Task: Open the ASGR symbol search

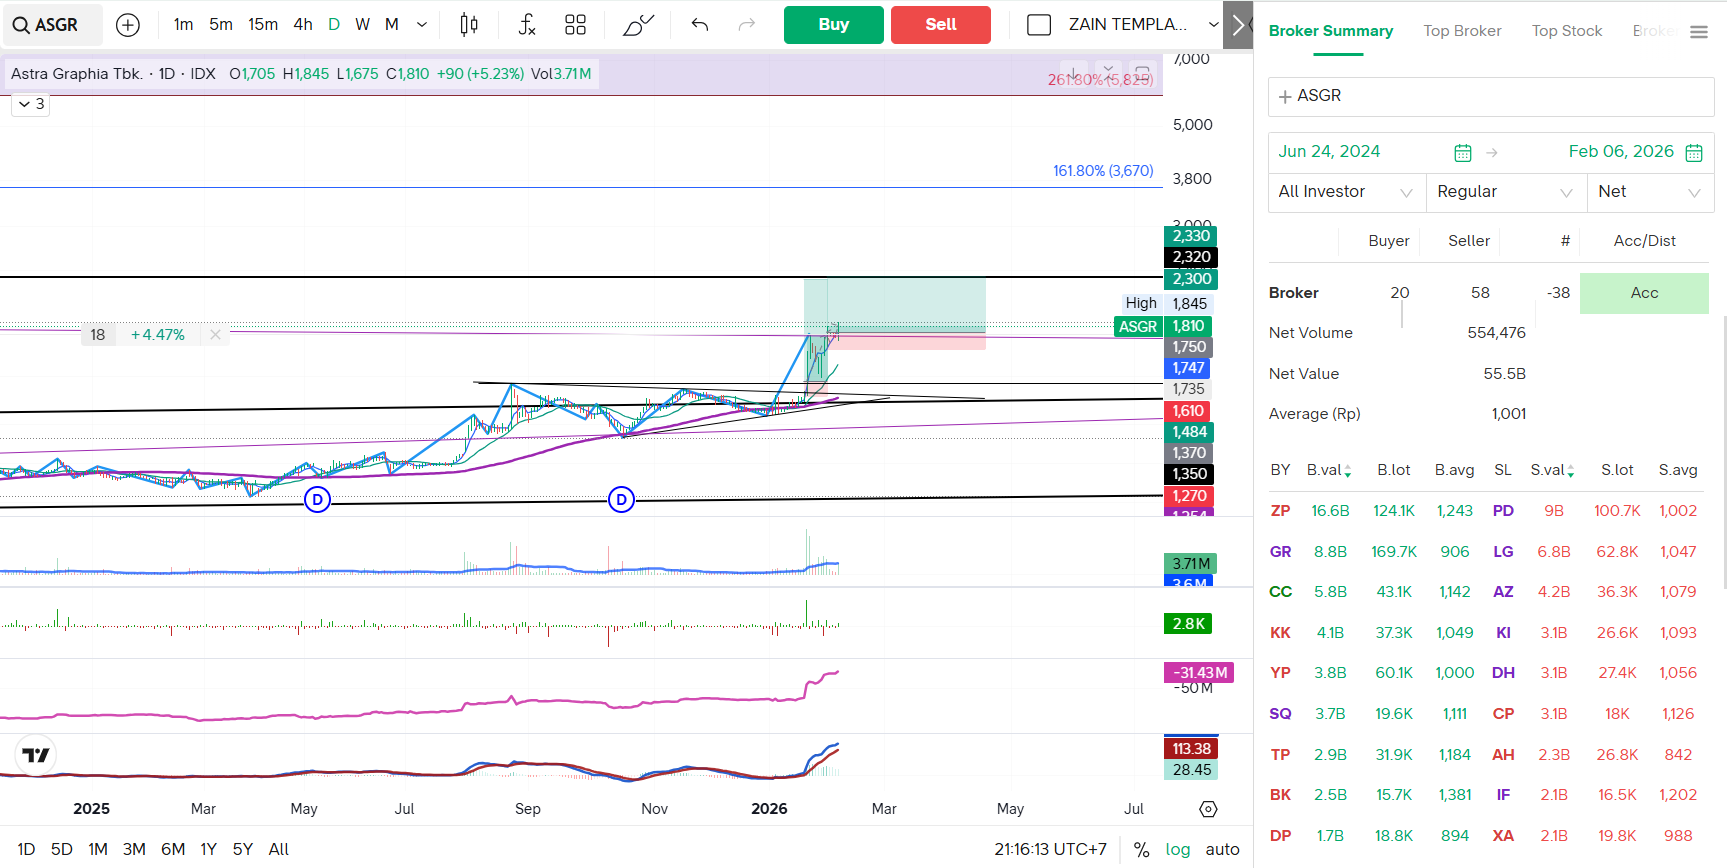Action: [x=52, y=25]
